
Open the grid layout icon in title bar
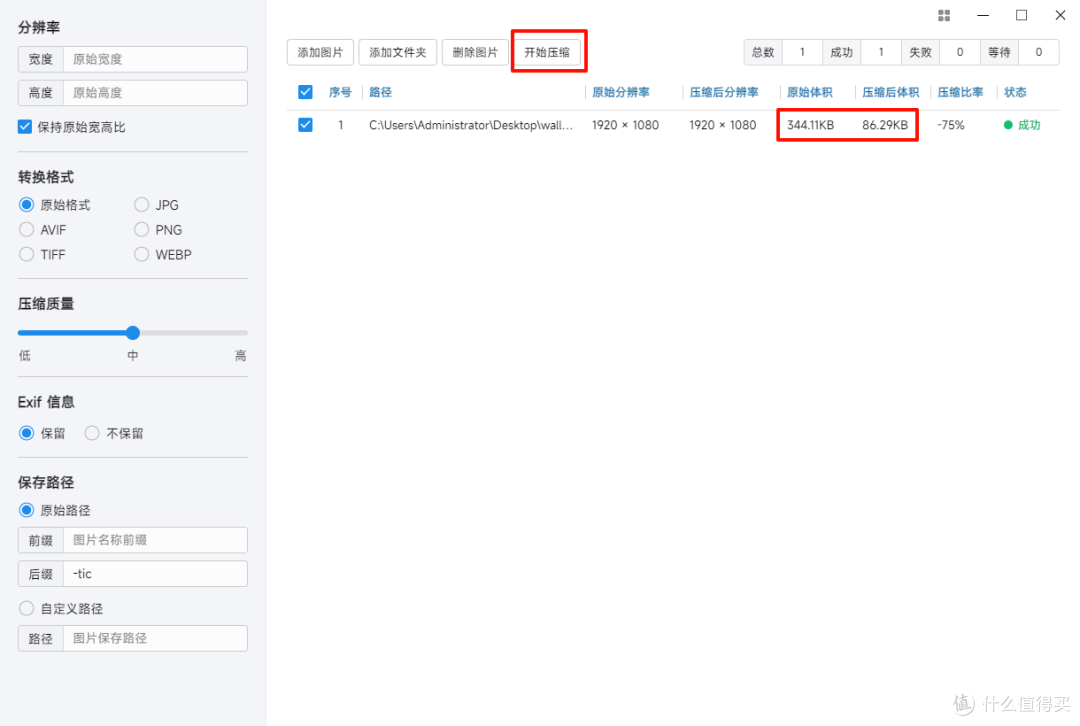[x=944, y=15]
